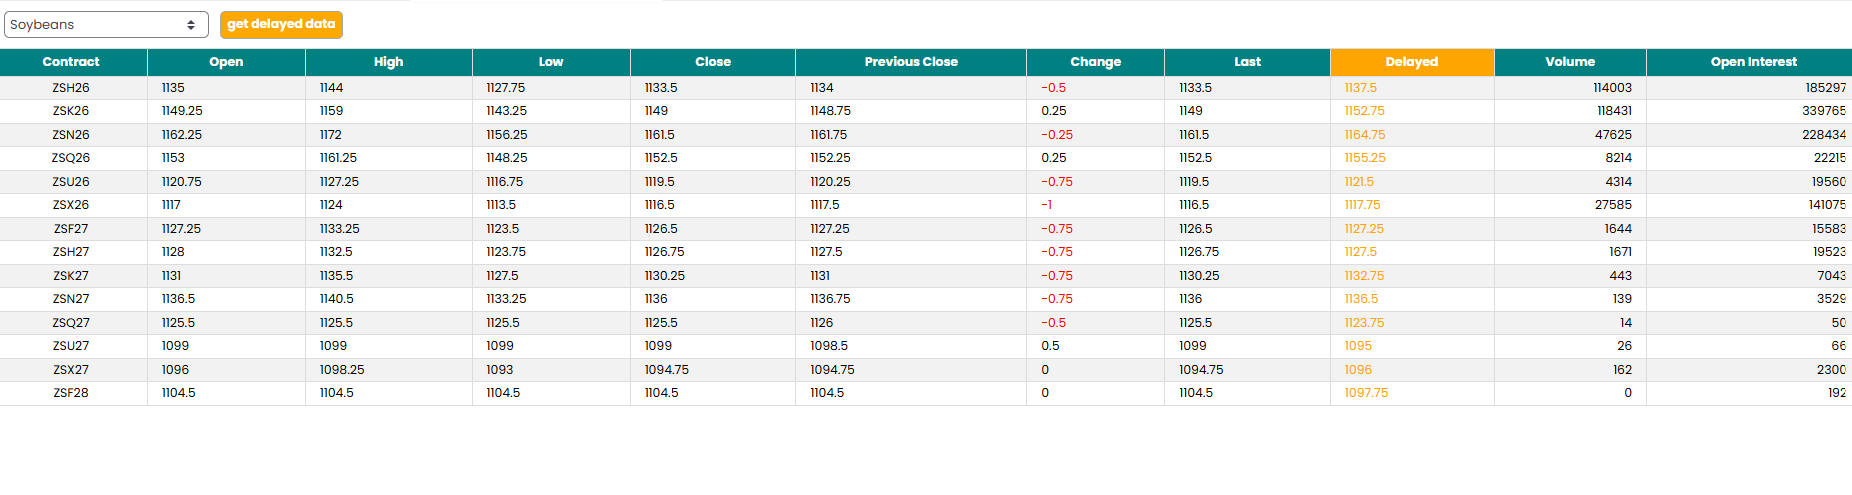1852x495 pixels.
Task: Click the Change column header
Action: click(x=1095, y=62)
